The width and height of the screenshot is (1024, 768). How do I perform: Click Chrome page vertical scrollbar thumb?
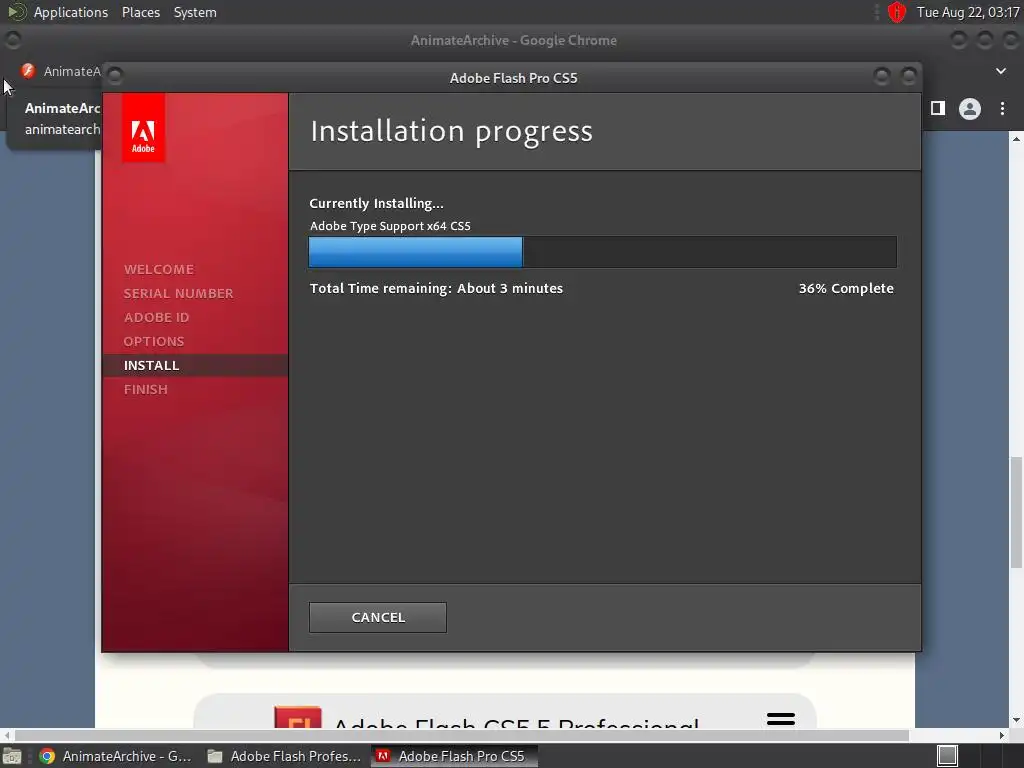[1016, 512]
